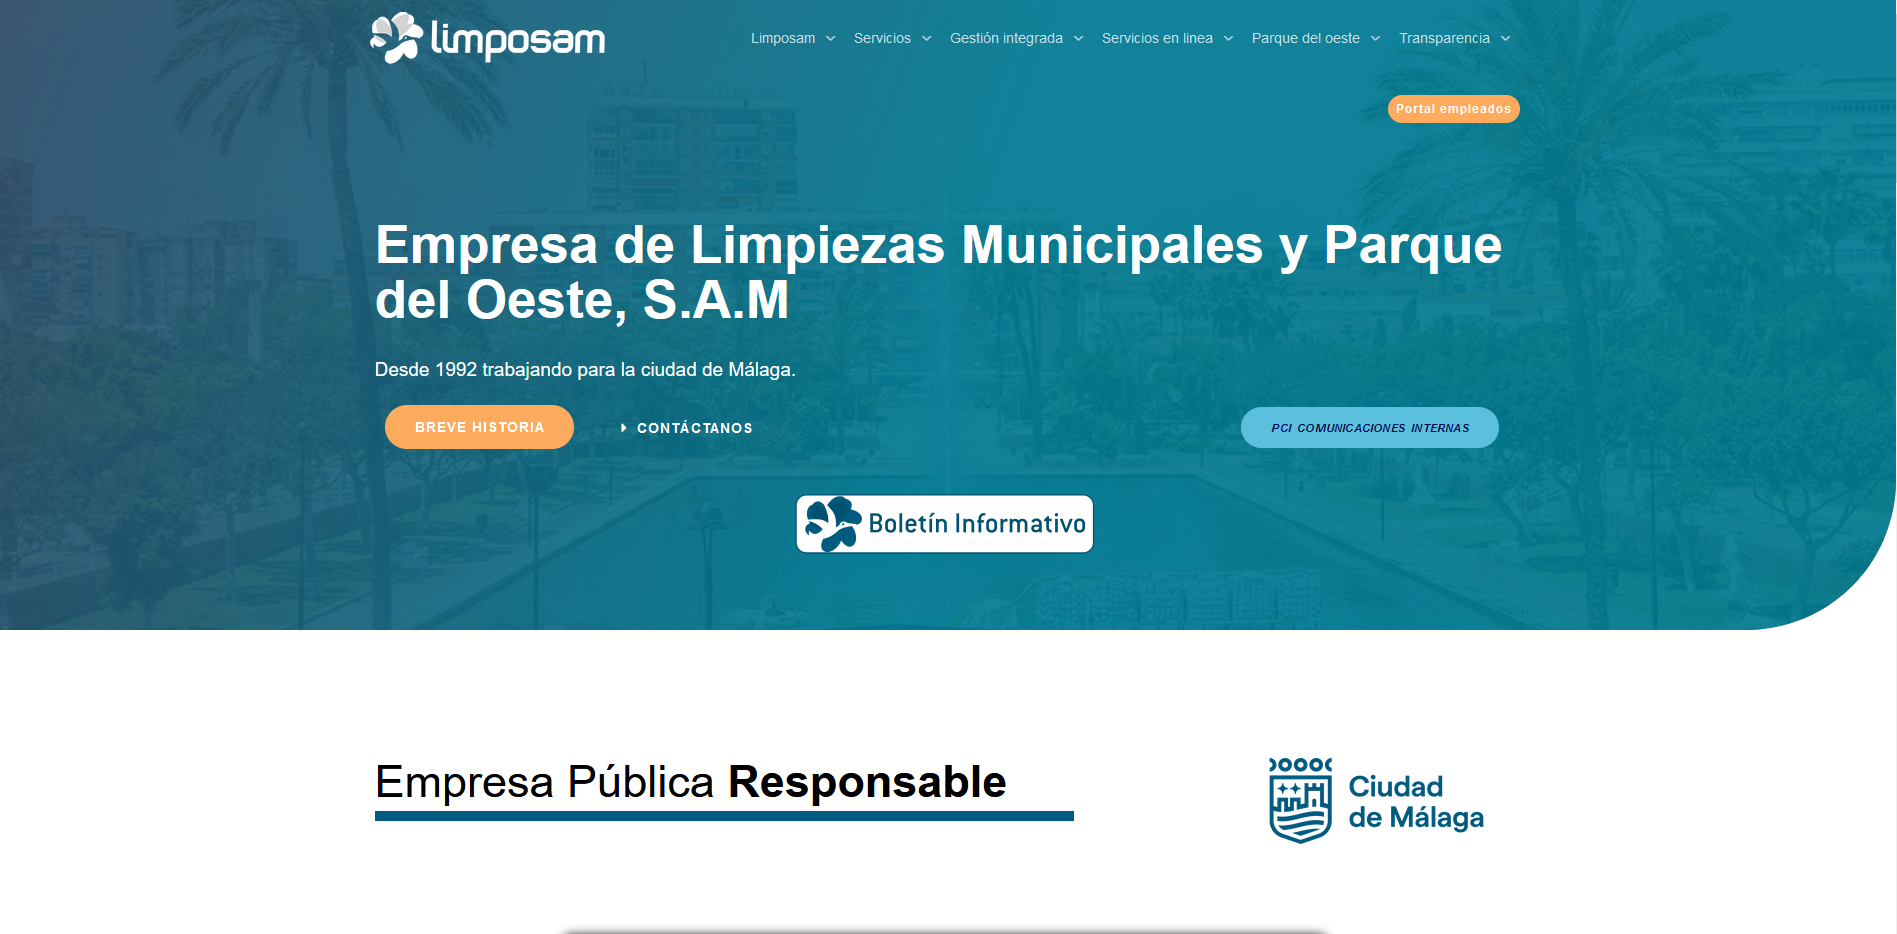Click the Limposam logo in header
Viewport: 1897px width, 934px height.
pyautogui.click(x=488, y=38)
